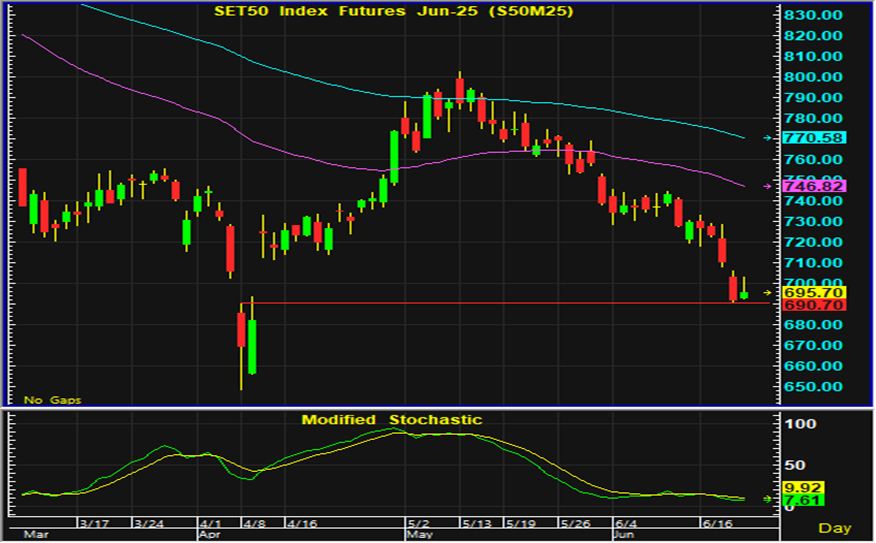The height and width of the screenshot is (543, 876).
Task: Click the 'May' month label
Action: (x=420, y=535)
